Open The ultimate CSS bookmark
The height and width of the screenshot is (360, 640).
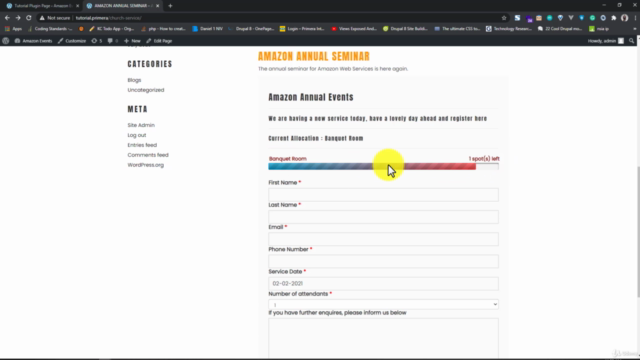tap(457, 29)
